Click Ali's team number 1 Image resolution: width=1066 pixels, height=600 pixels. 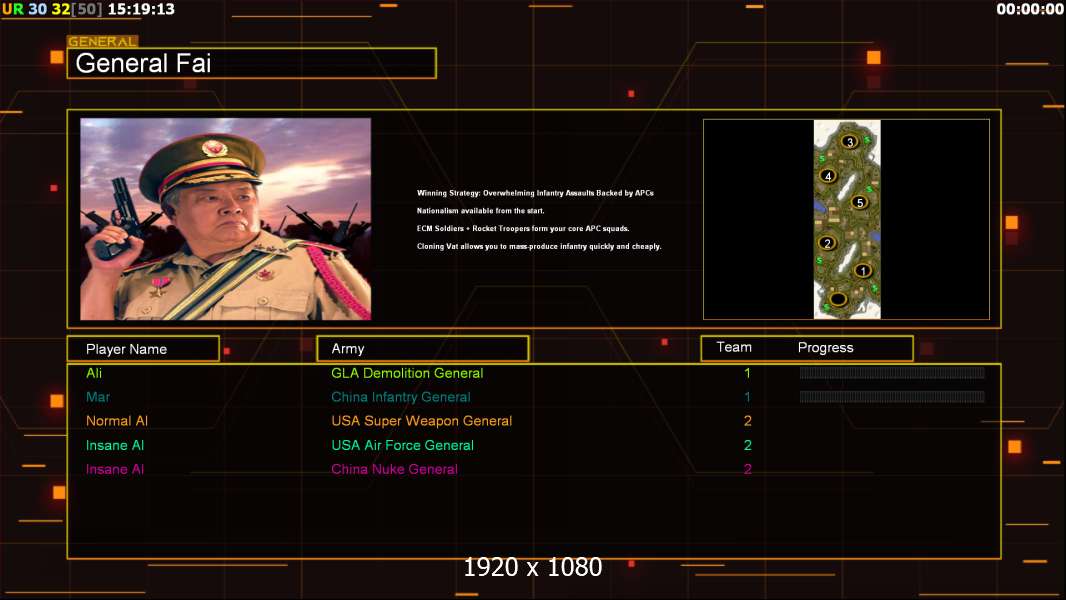coord(747,372)
